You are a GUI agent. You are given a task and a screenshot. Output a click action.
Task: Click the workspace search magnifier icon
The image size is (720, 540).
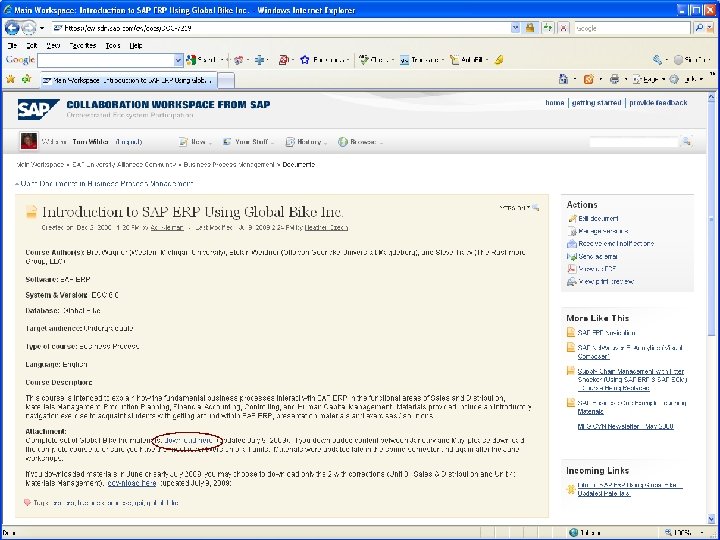click(686, 141)
